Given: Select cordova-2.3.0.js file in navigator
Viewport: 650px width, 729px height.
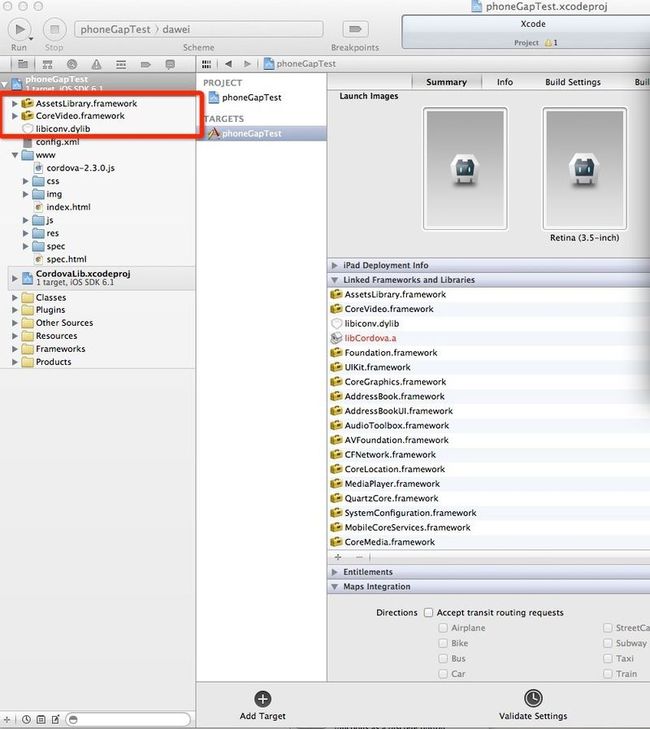Looking at the screenshot, I should click(80, 168).
